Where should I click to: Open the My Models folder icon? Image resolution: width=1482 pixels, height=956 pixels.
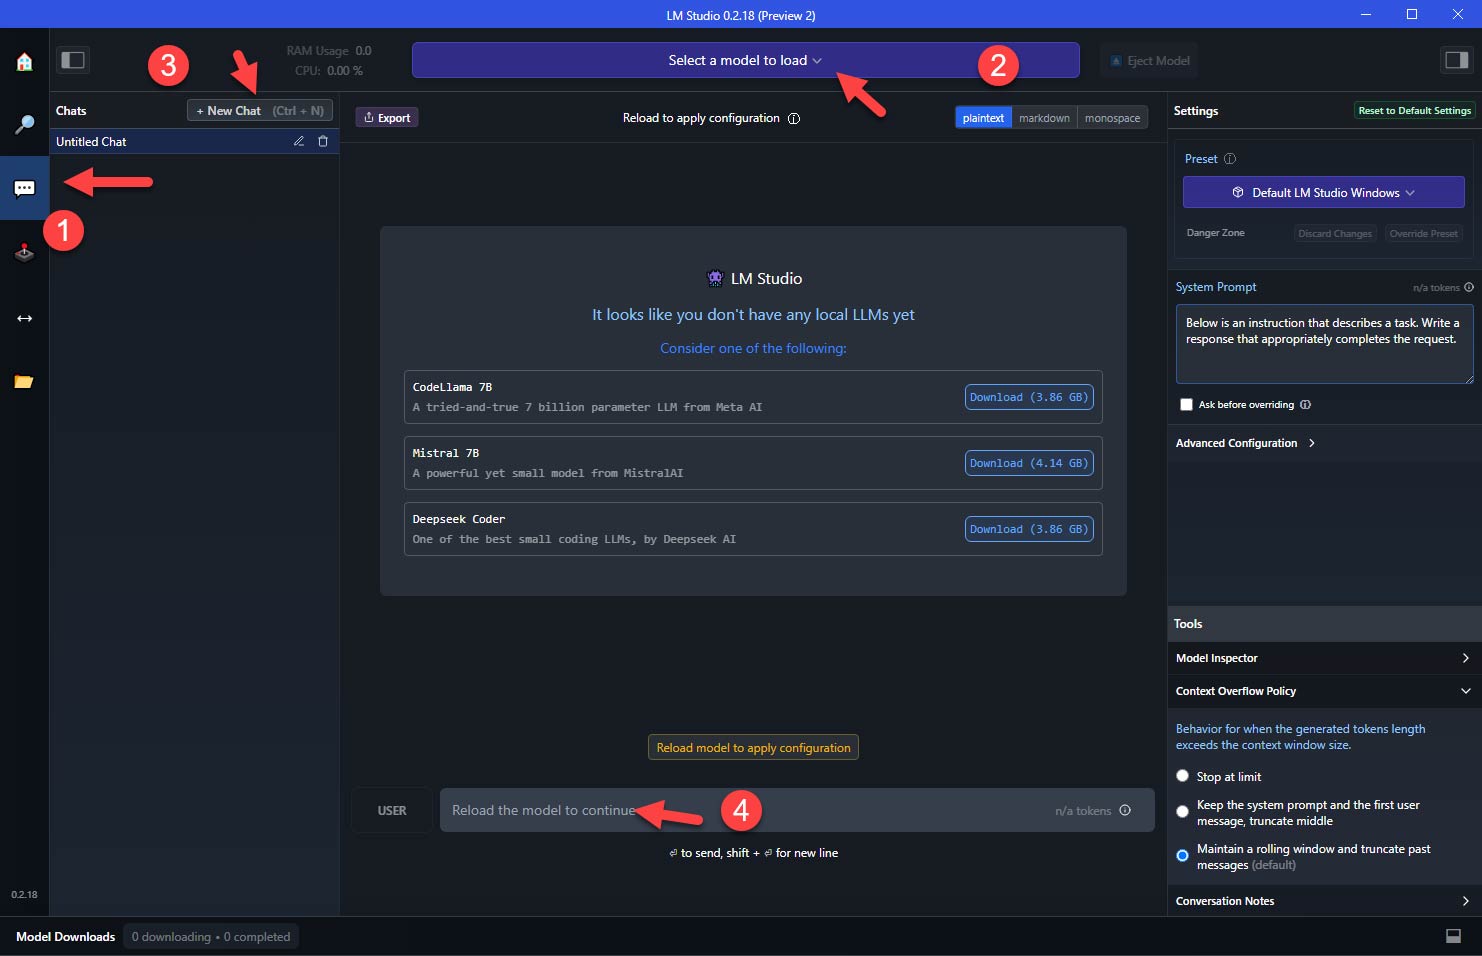pos(24,382)
